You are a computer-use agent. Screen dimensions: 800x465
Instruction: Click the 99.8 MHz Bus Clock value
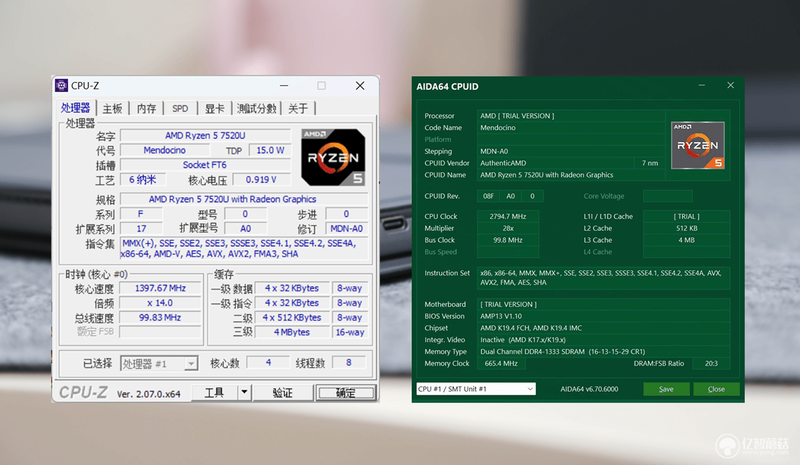[x=508, y=240]
